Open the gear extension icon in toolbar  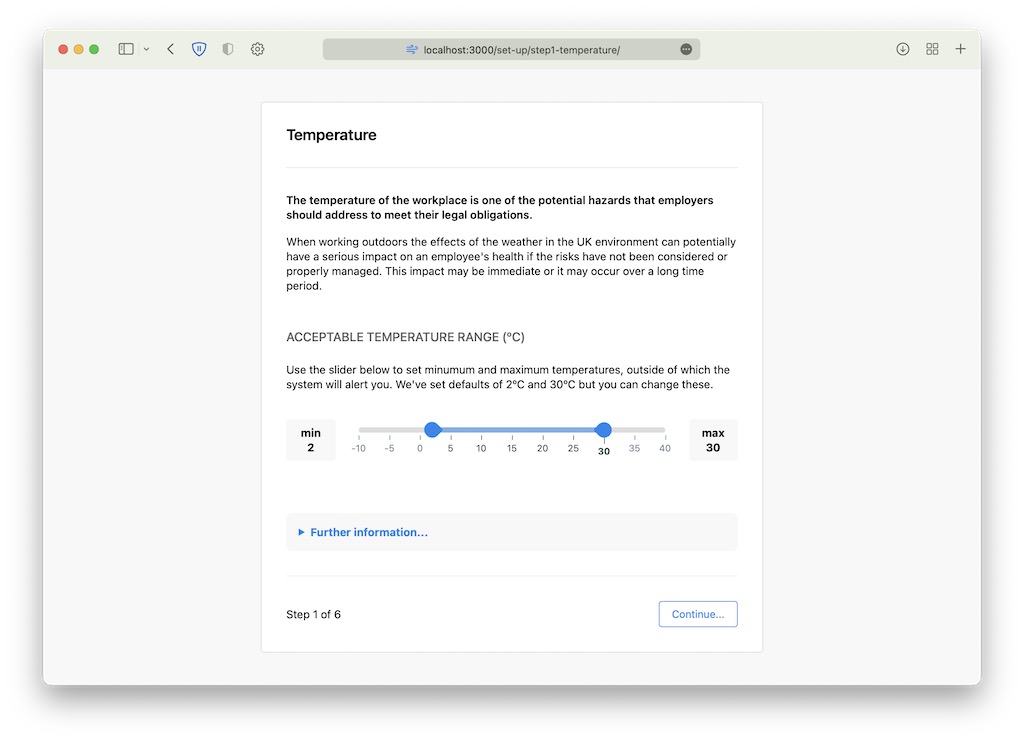click(x=257, y=49)
